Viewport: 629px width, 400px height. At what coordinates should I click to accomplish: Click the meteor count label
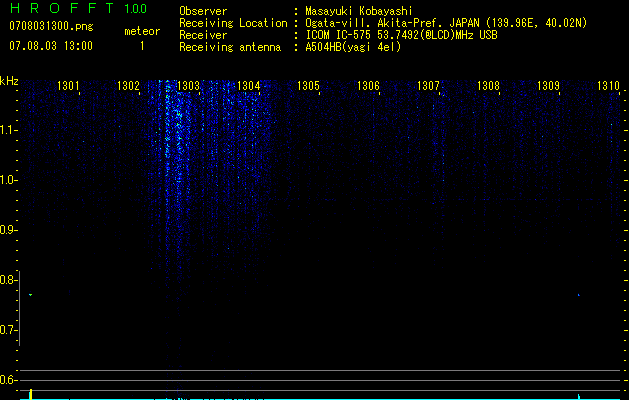pyautogui.click(x=142, y=31)
